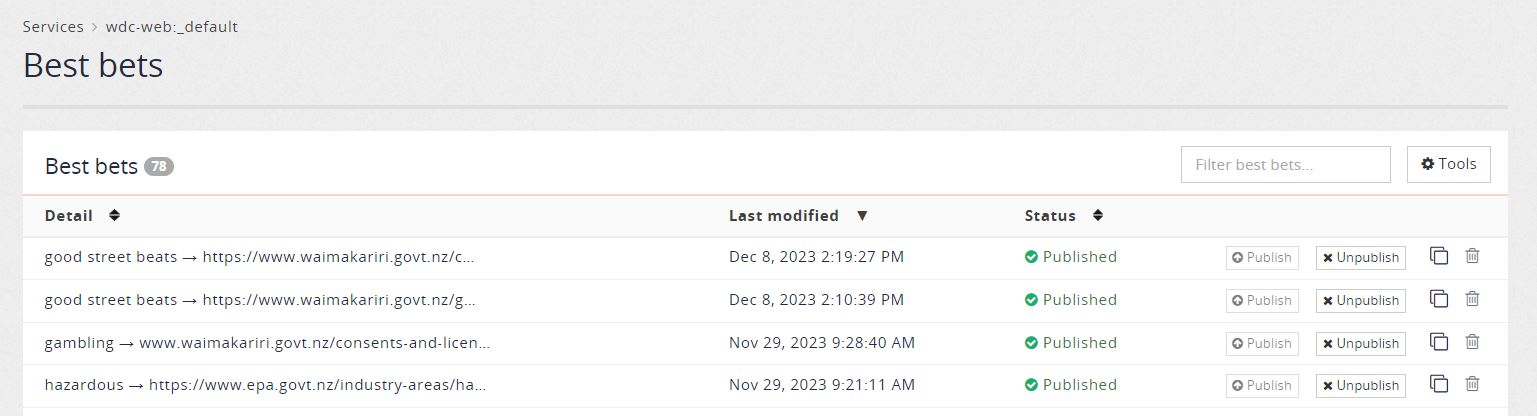Click Publish on the first row
Image resolution: width=1537 pixels, height=416 pixels.
pos(1262,258)
